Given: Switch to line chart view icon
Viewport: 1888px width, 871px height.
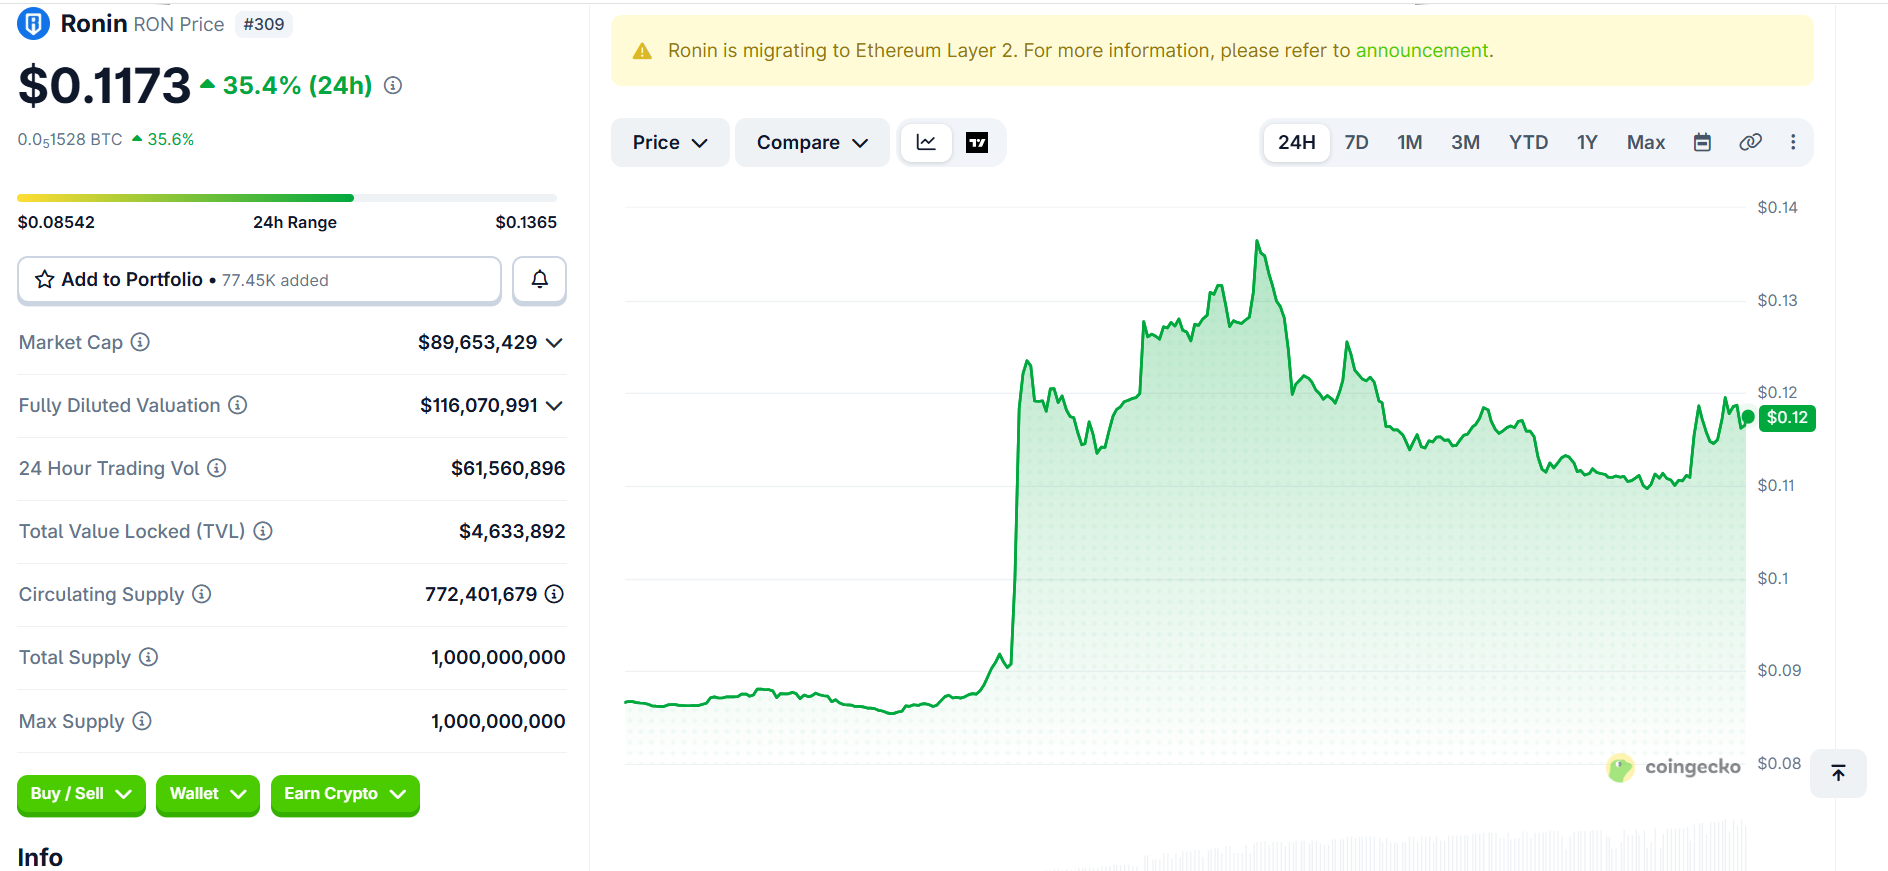Looking at the screenshot, I should (x=926, y=143).
